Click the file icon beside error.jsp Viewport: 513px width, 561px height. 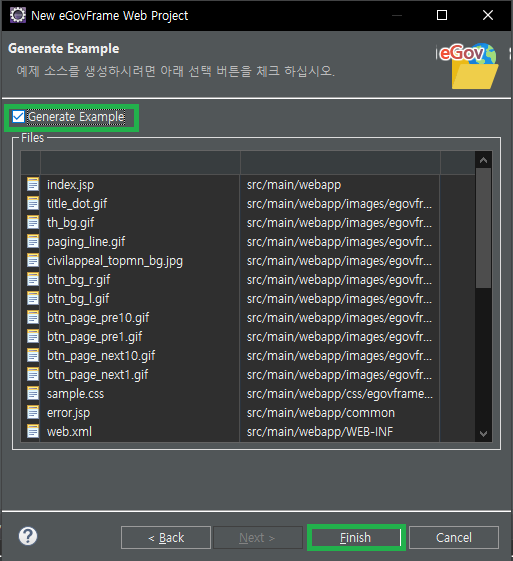coord(33,413)
